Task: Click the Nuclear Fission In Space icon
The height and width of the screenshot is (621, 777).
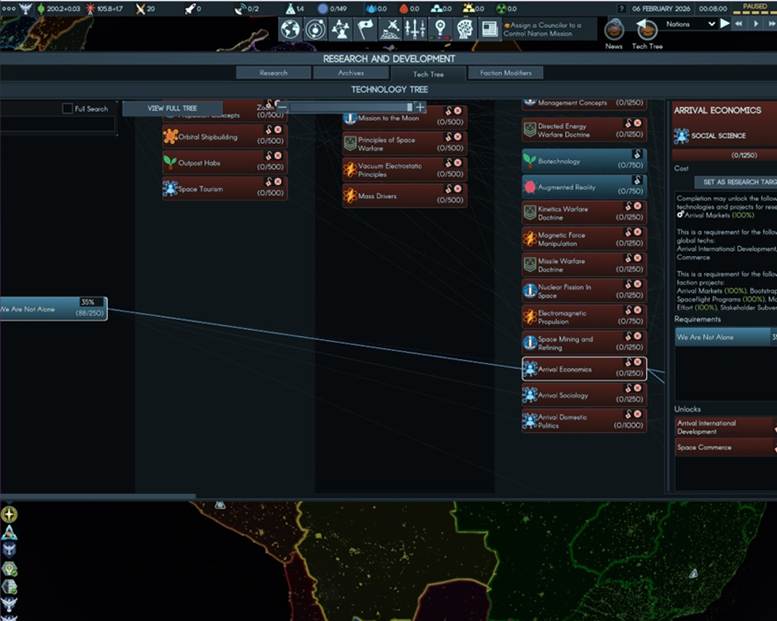Action: (x=530, y=290)
